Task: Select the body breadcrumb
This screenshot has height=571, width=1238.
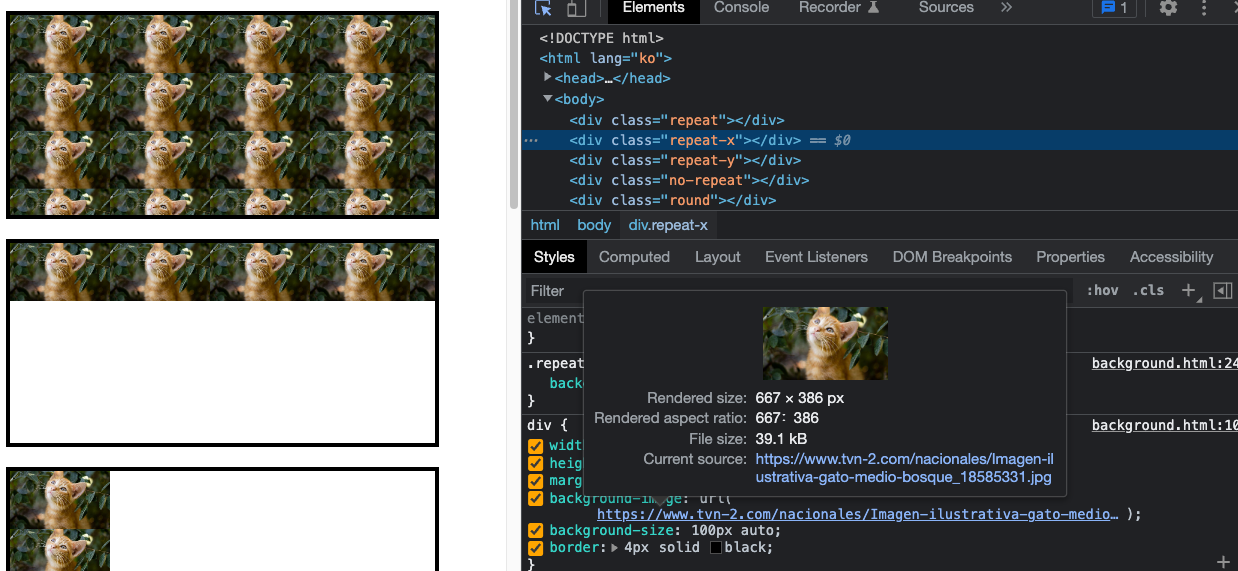Action: point(594,225)
